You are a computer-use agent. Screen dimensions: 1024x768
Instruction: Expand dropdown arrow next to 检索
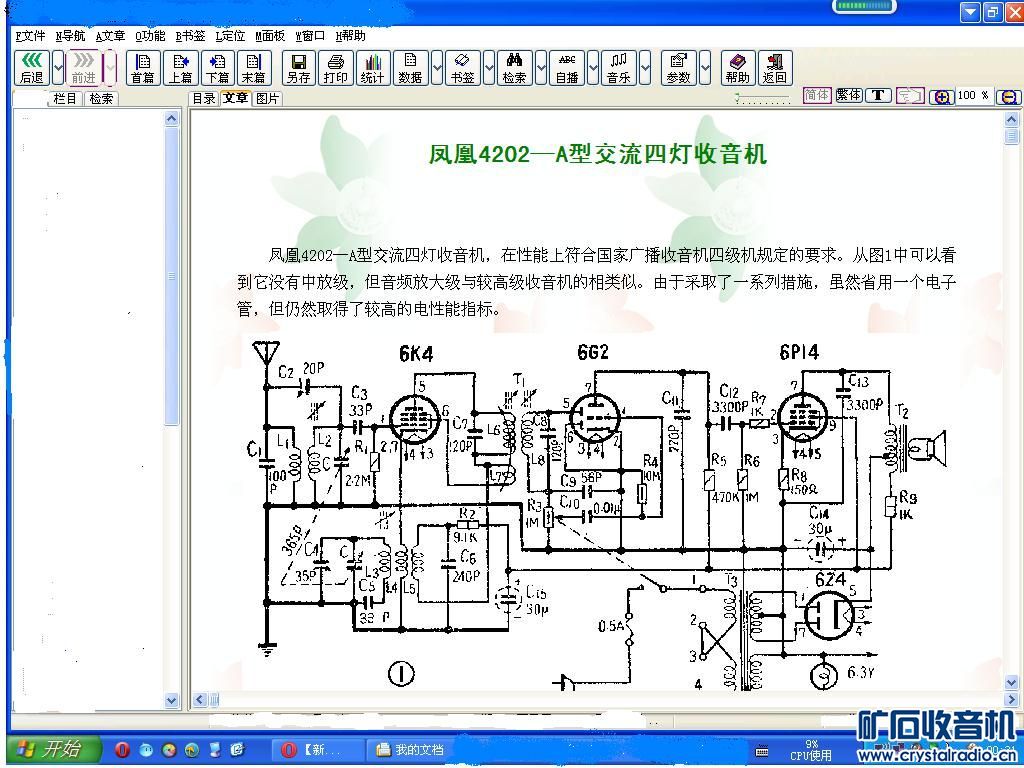[x=541, y=68]
